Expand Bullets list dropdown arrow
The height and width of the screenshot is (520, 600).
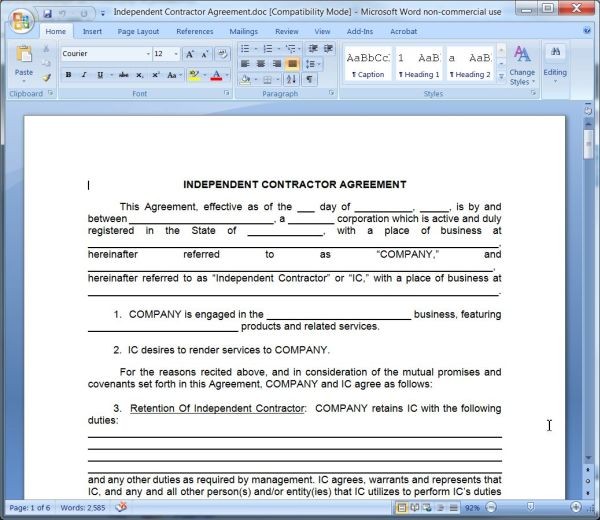pos(256,49)
